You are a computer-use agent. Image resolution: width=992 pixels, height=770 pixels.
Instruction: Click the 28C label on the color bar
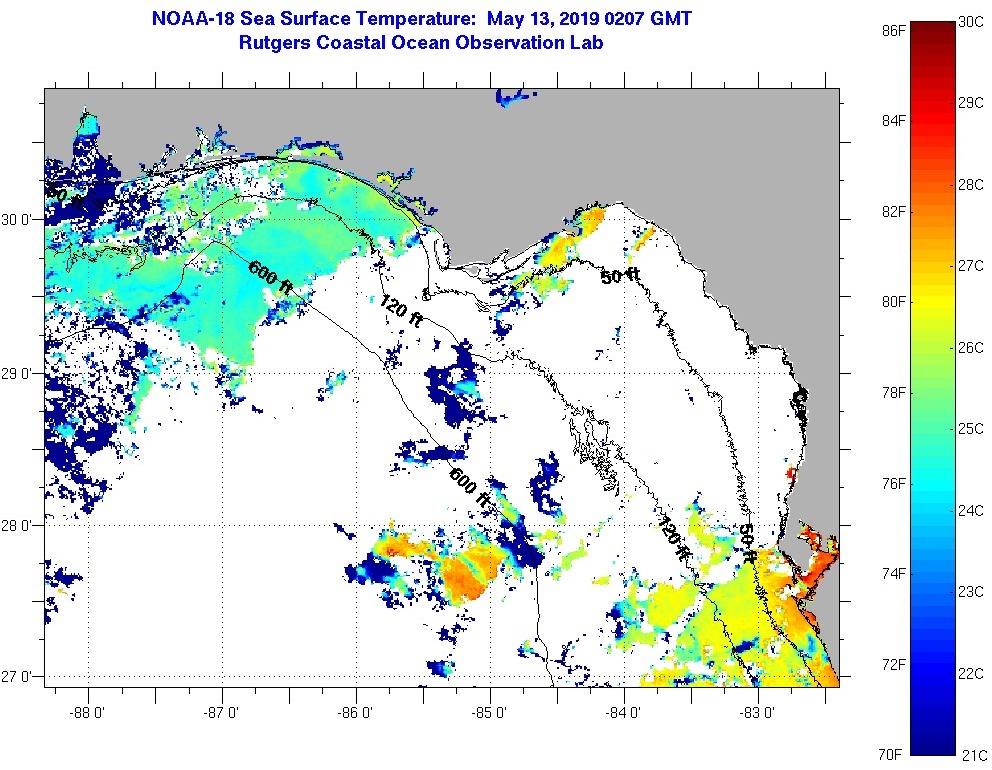[x=971, y=185]
